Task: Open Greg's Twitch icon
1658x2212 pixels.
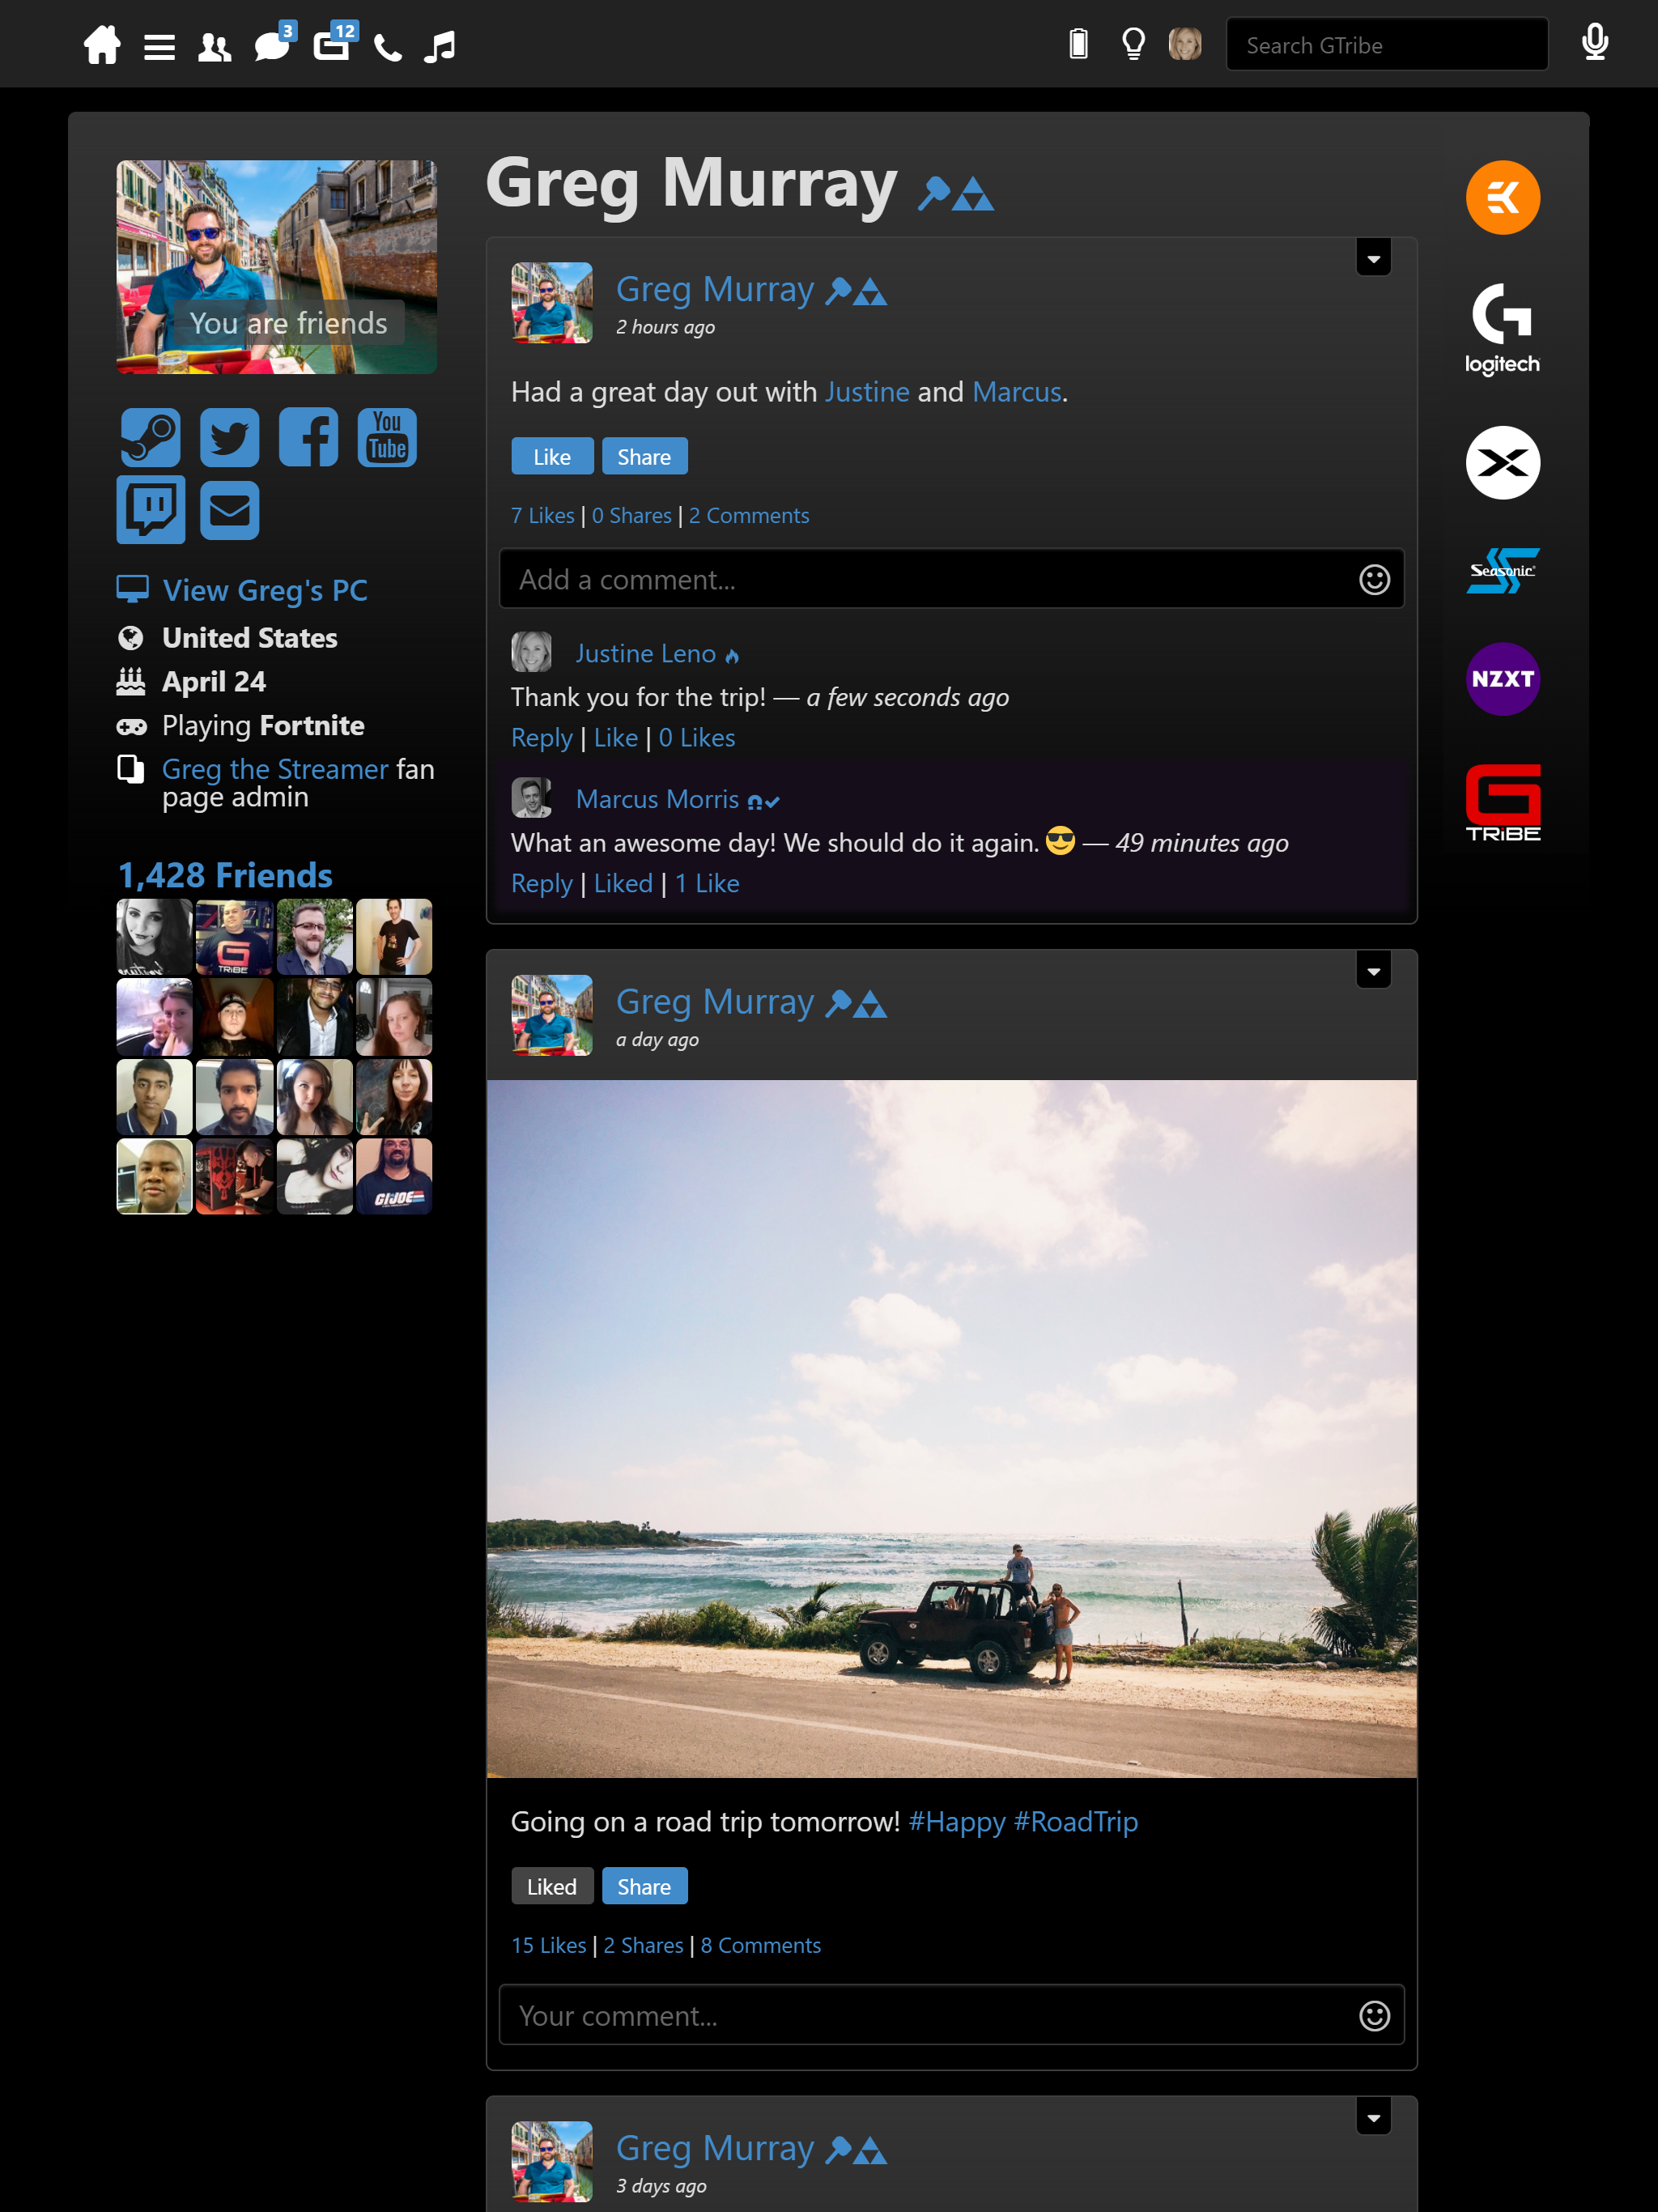Action: (x=150, y=510)
